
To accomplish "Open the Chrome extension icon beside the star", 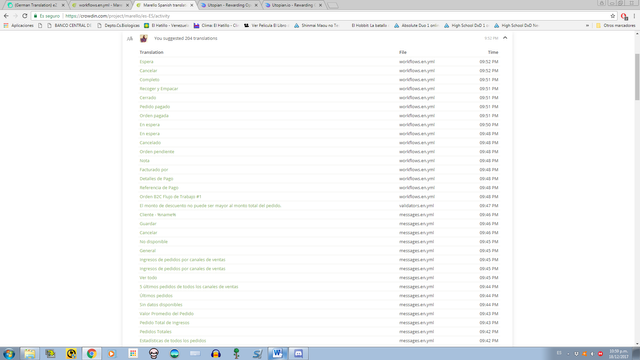I will [624, 16].
